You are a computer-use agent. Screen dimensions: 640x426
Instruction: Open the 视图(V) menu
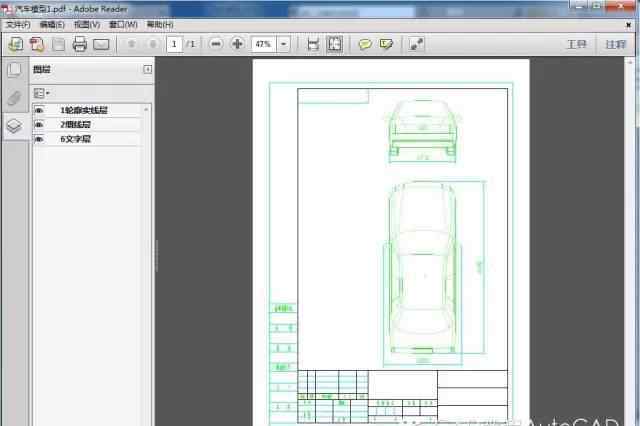tap(87, 25)
